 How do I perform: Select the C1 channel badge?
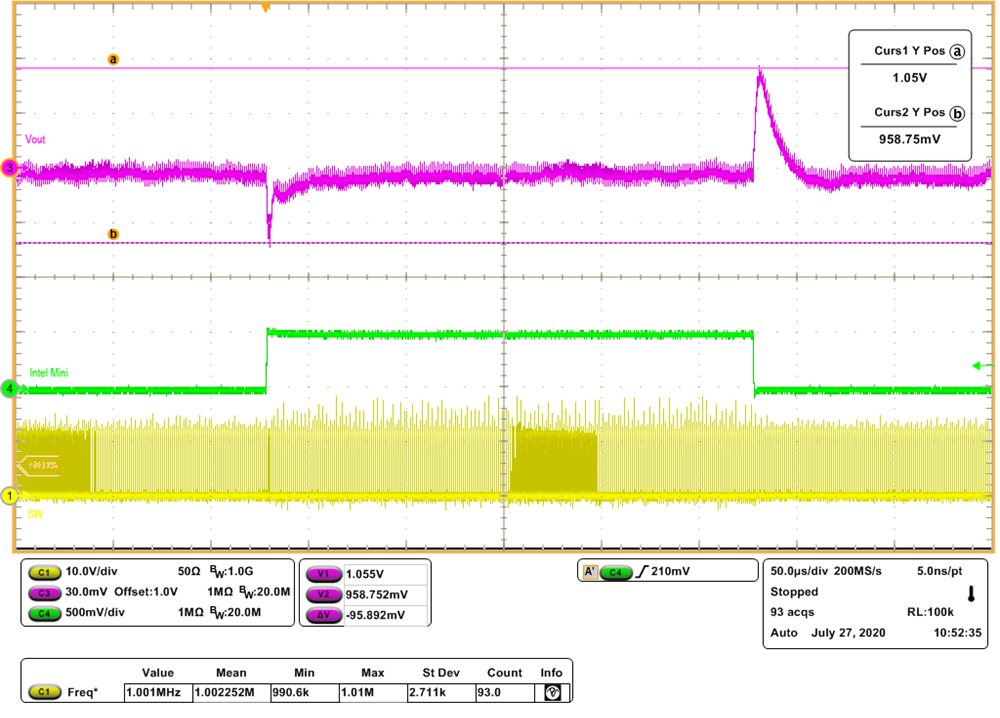tap(45, 571)
